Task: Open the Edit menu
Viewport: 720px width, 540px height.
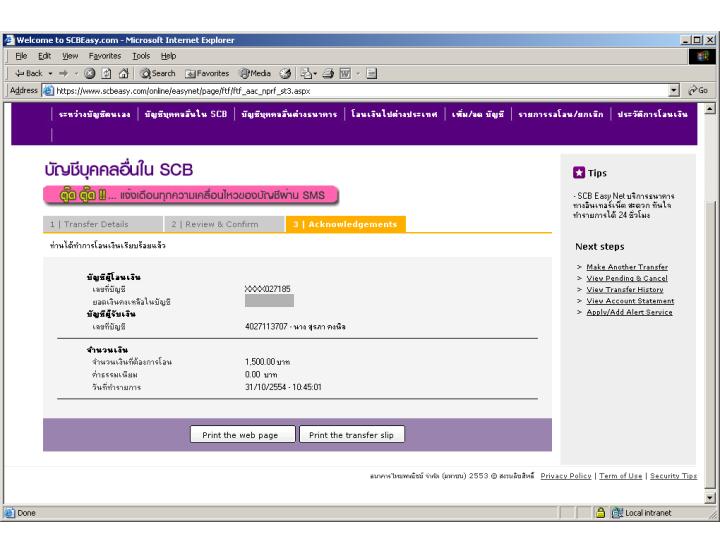Action: (44, 56)
